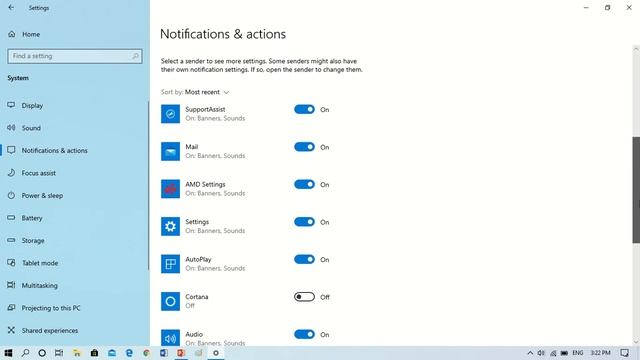
Task: Launch Microsoft Edge from the taskbar
Action: 129,353
